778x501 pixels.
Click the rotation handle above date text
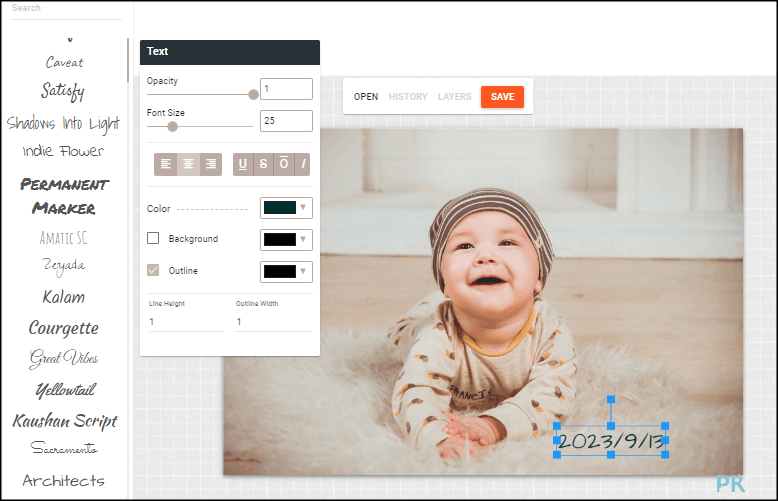(x=611, y=399)
